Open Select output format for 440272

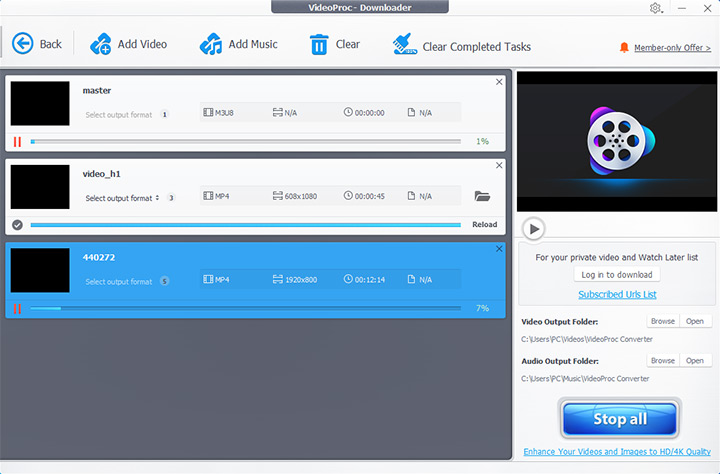pyautogui.click(x=118, y=282)
